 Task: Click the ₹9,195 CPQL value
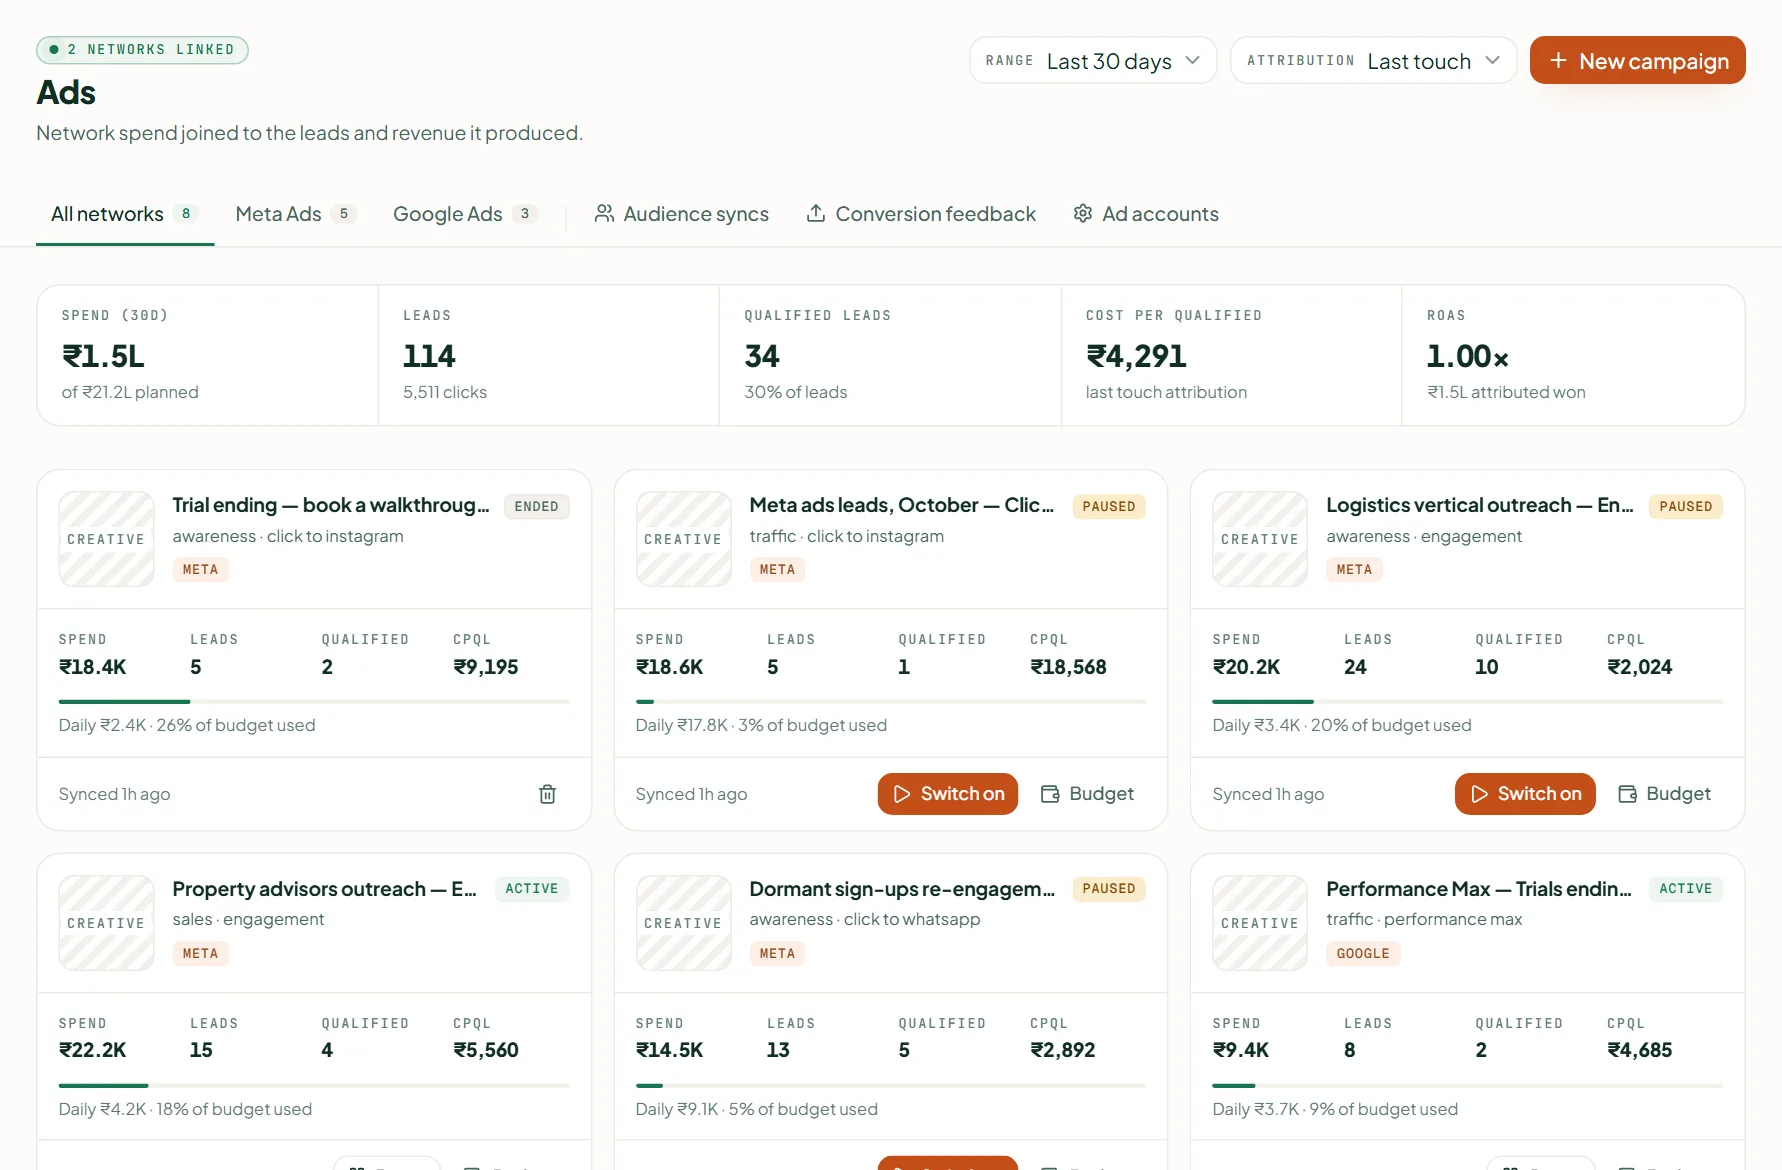486,667
